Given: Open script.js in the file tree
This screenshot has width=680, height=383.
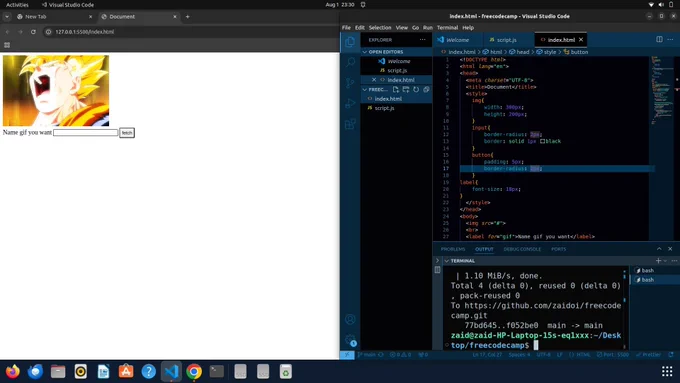Looking at the screenshot, I should click(384, 108).
